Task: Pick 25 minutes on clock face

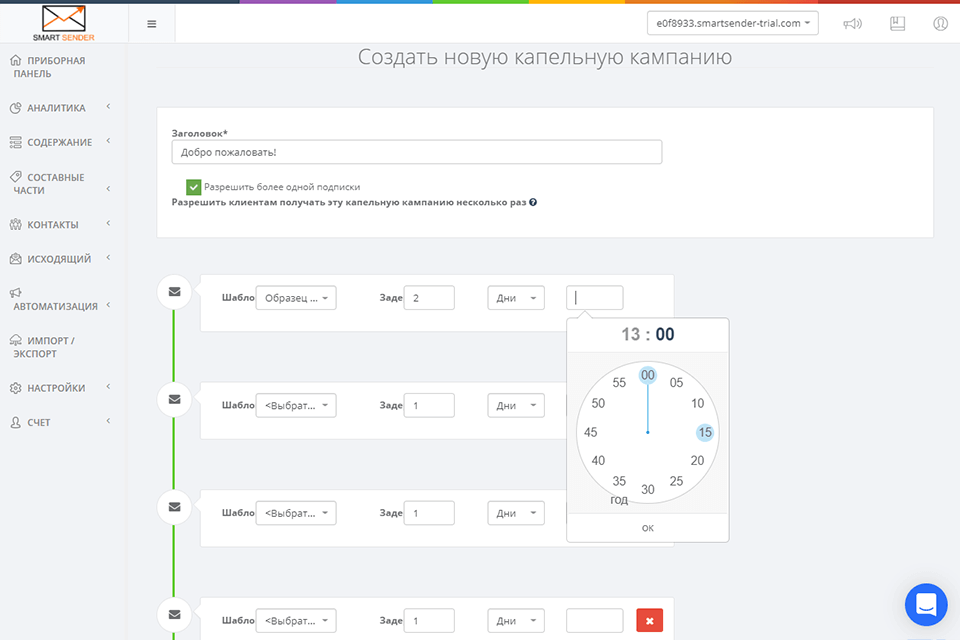Action: point(676,481)
